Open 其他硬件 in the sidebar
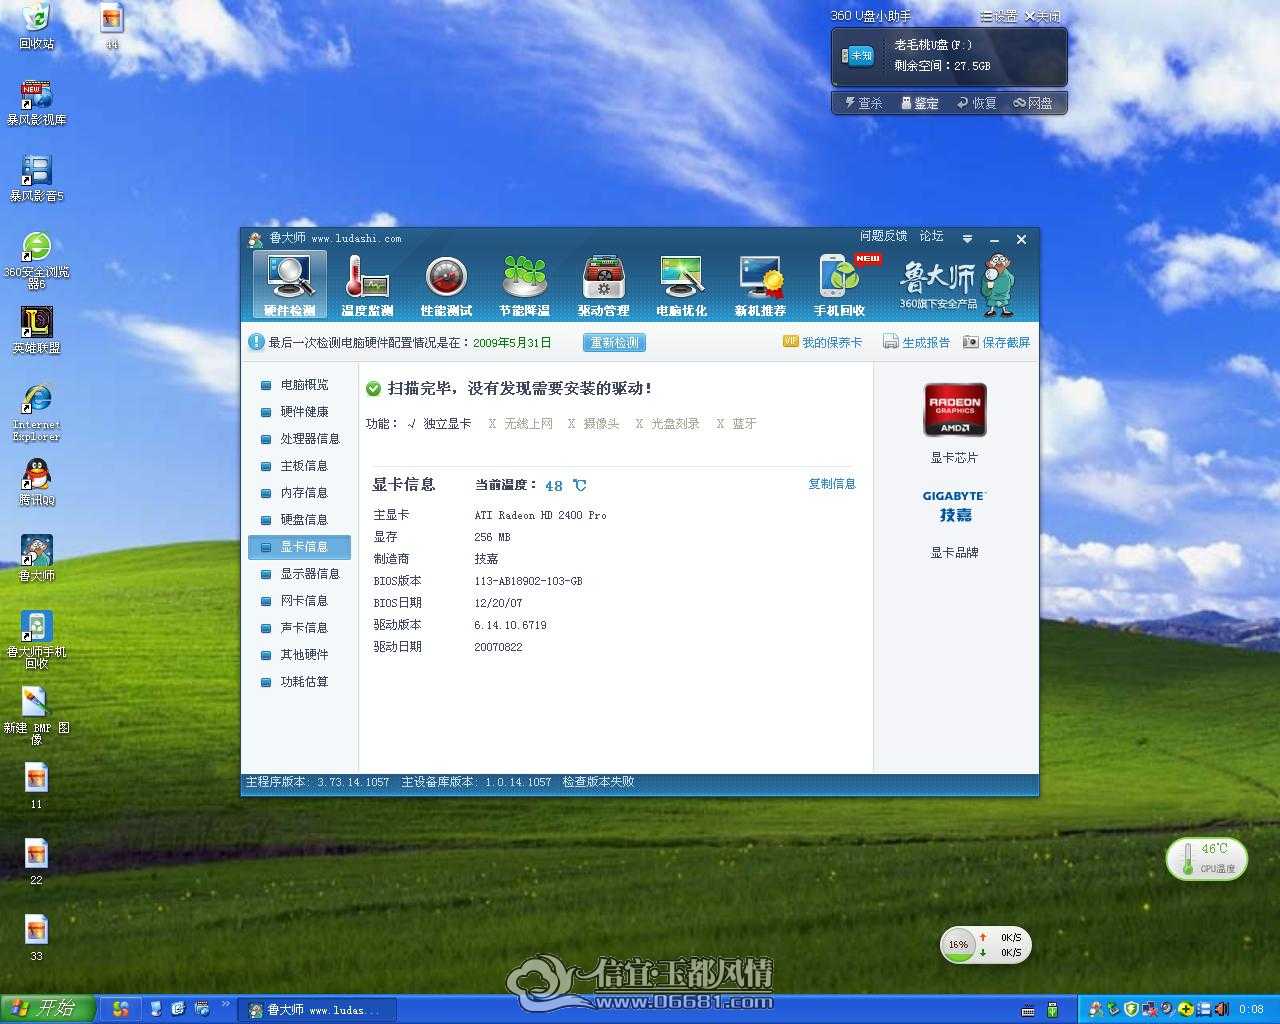 [304, 655]
